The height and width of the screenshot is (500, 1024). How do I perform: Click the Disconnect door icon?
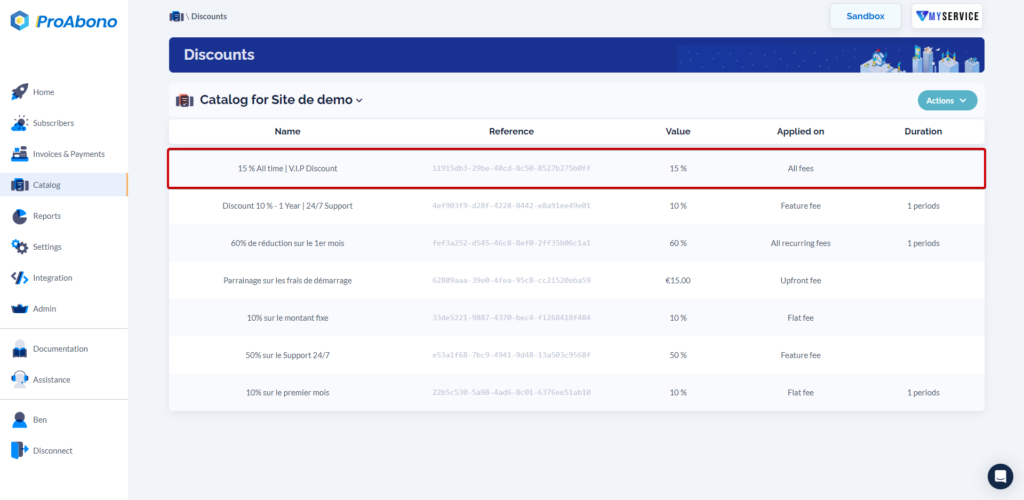(20, 450)
